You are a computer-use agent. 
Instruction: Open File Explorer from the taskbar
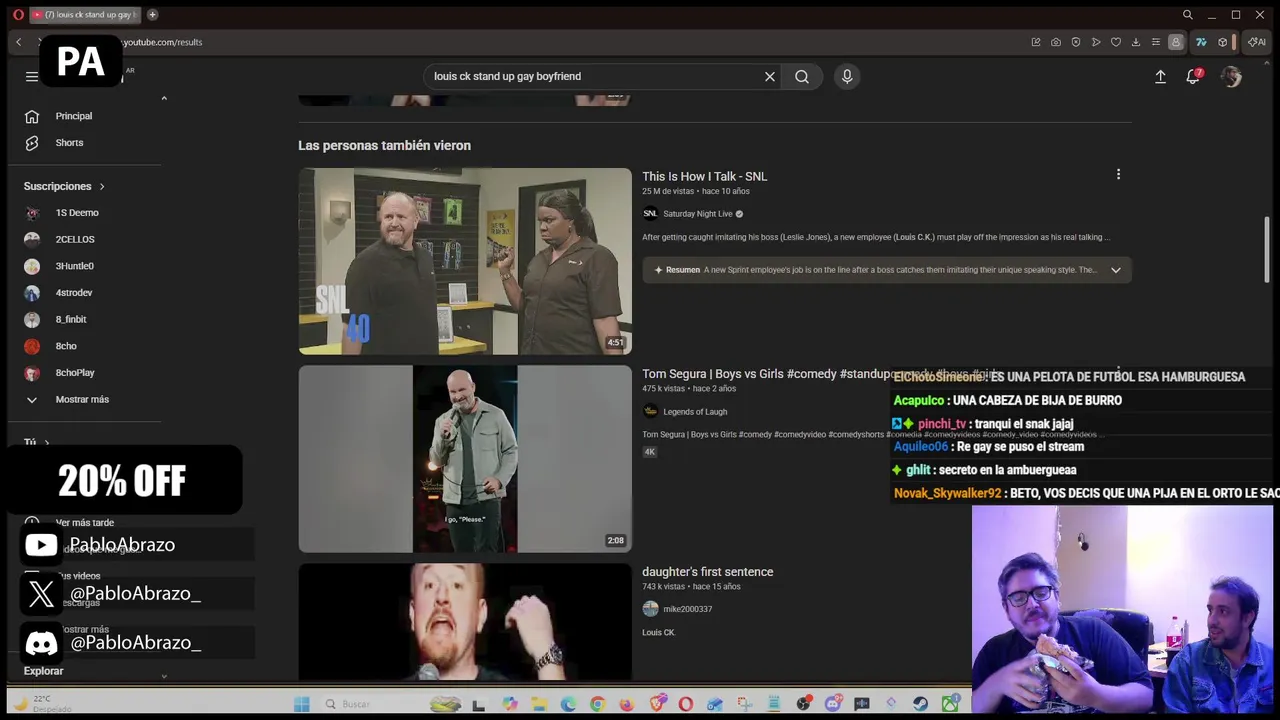(539, 704)
